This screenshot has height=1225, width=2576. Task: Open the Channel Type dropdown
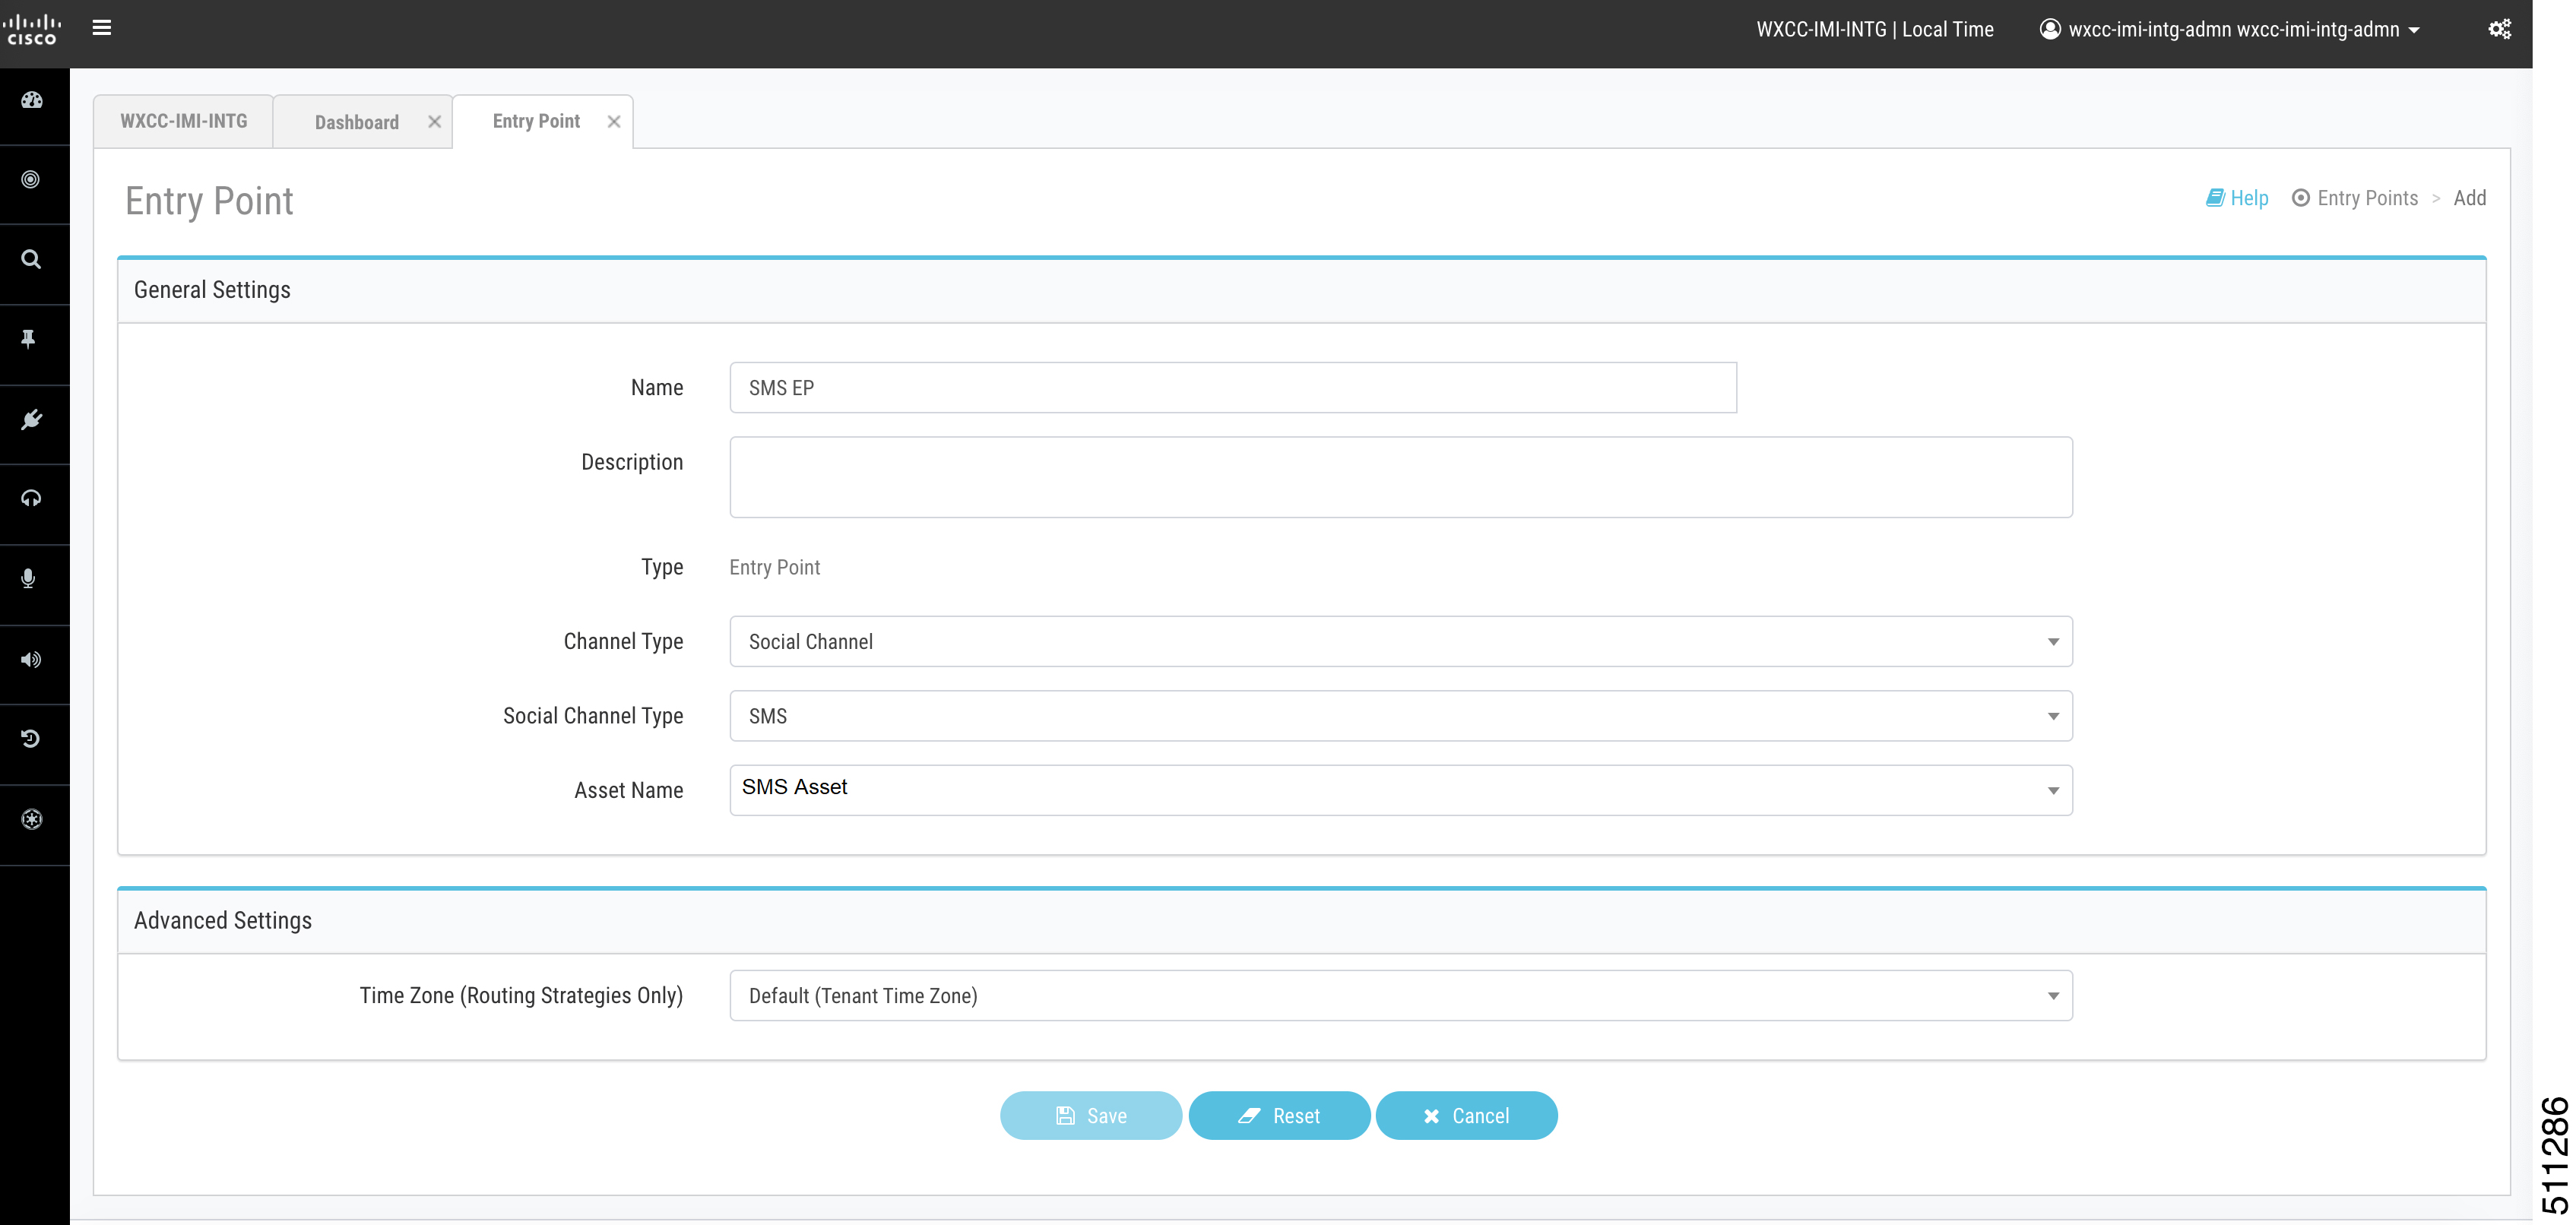click(1401, 642)
